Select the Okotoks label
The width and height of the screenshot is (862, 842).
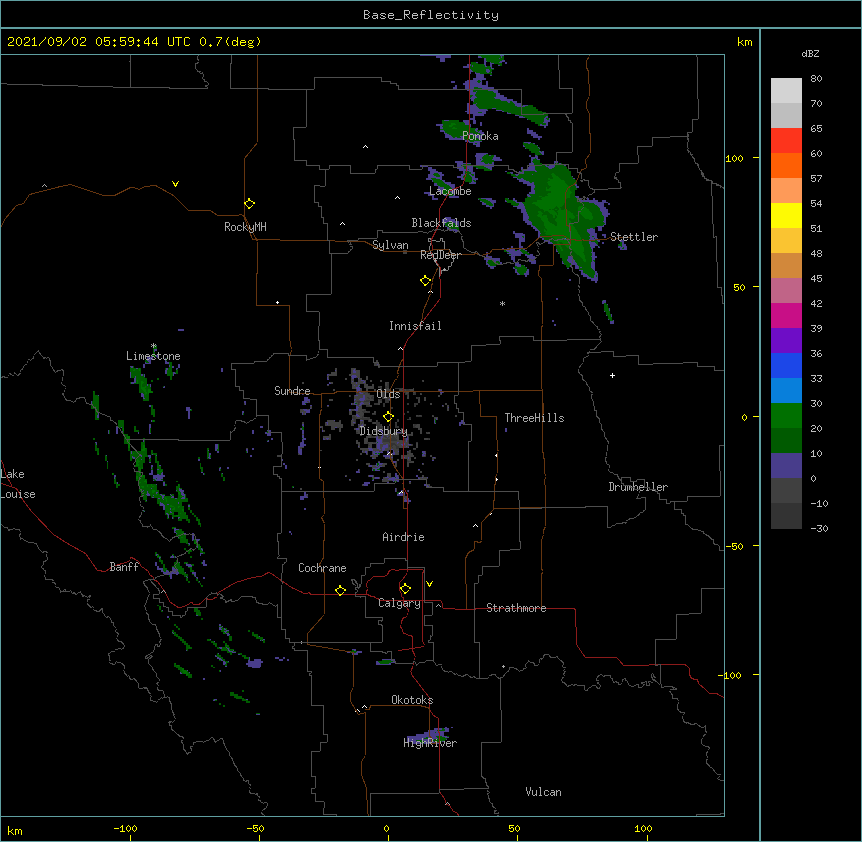[x=412, y=700]
